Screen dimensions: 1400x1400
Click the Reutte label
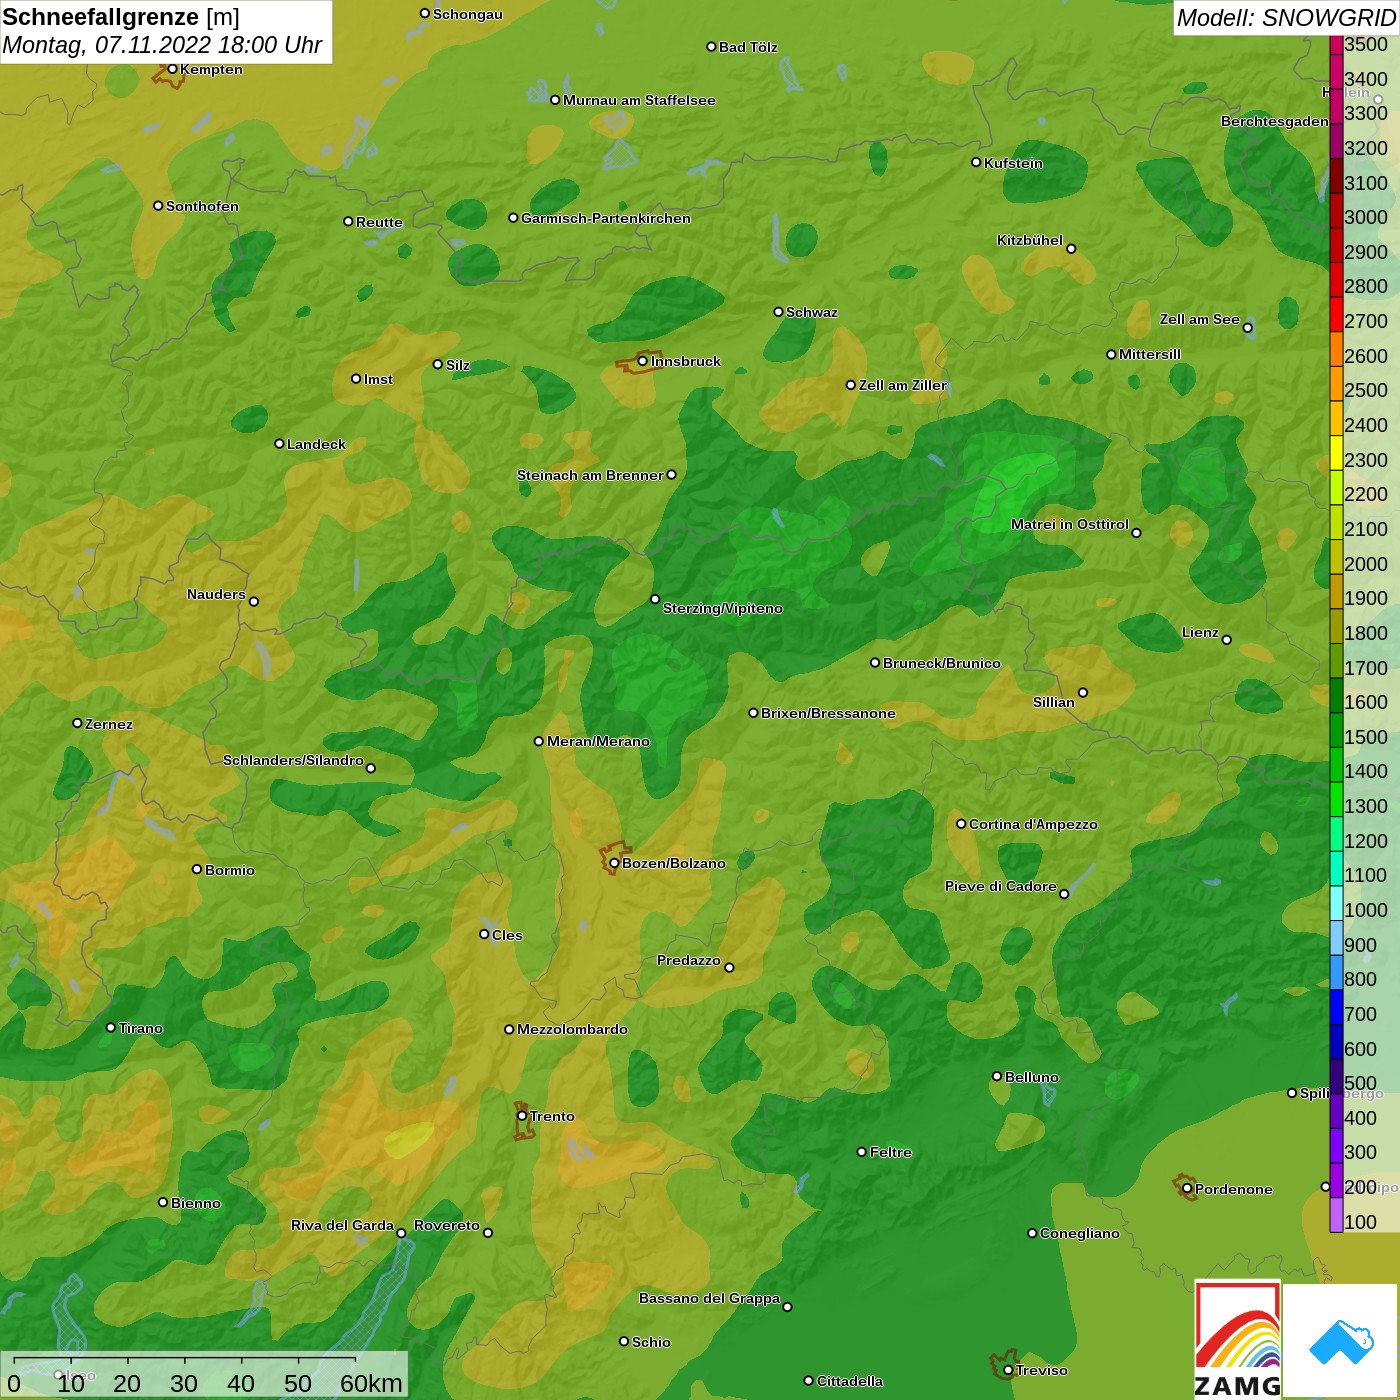(379, 222)
